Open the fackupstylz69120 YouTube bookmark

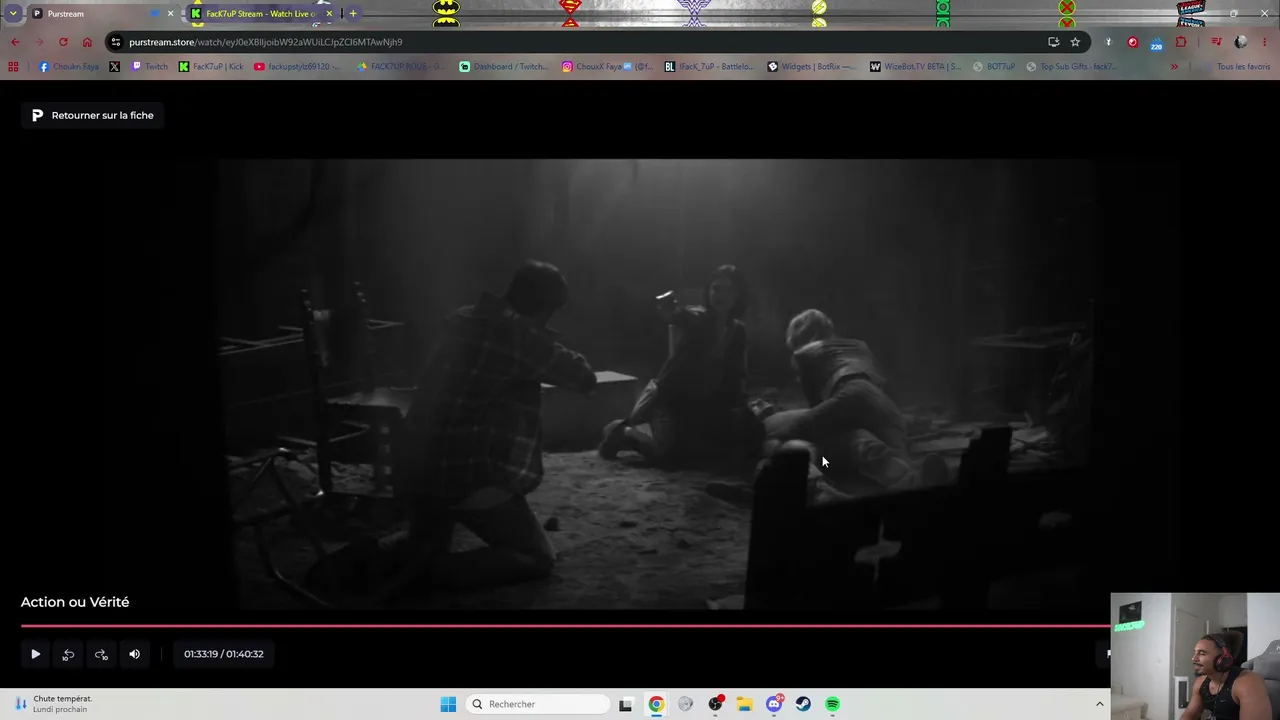pyautogui.click(x=297, y=67)
